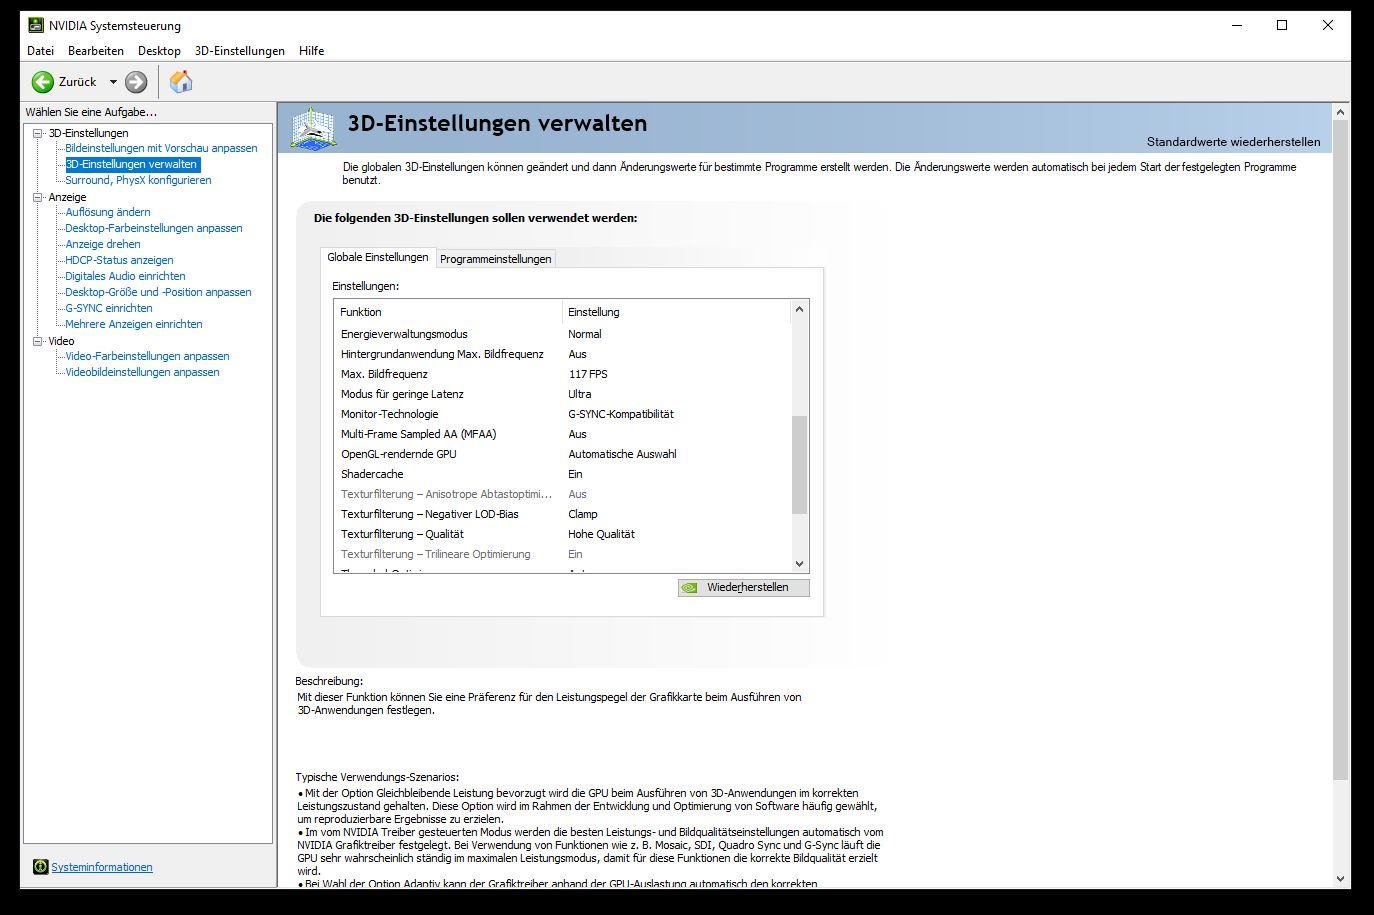This screenshot has width=1374, height=915.
Task: Select Texturfilterung – Negativer LOD-Bias row
Action: (x=563, y=514)
